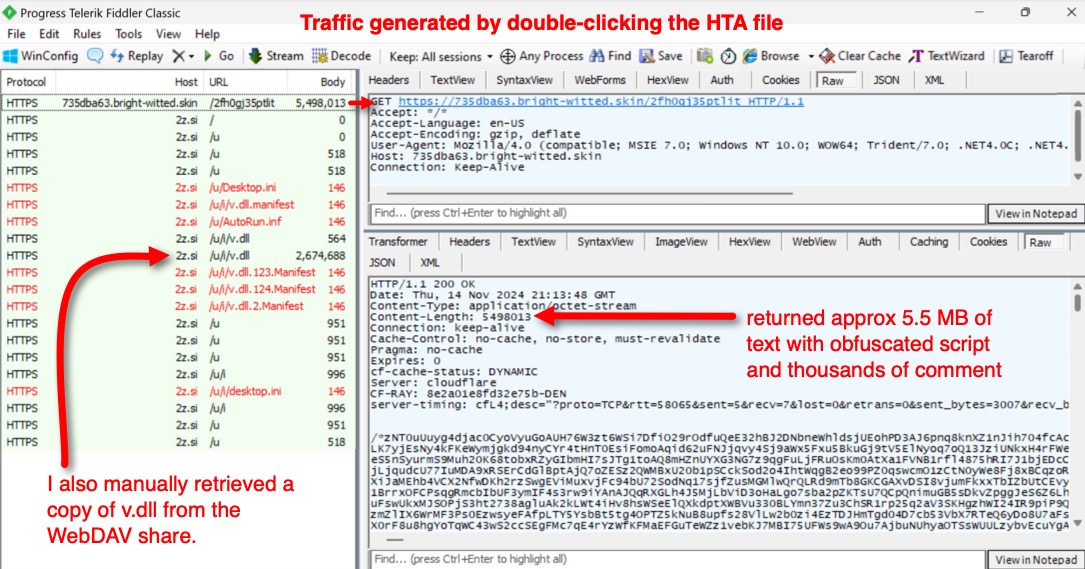Viewport: 1085px width, 569px height.
Task: Open the request inspector XML tab
Action: click(x=934, y=80)
